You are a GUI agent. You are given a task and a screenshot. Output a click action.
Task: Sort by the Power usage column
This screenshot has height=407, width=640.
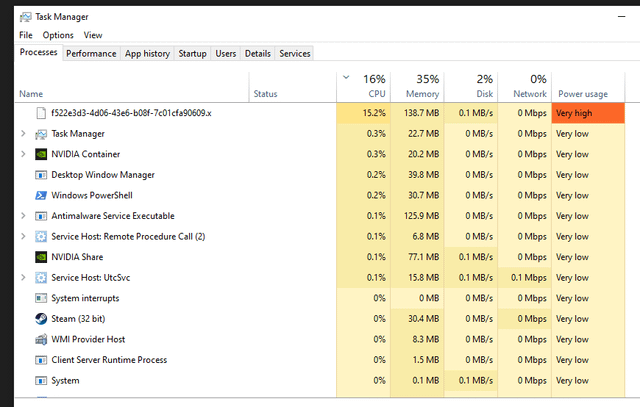pyautogui.click(x=588, y=87)
